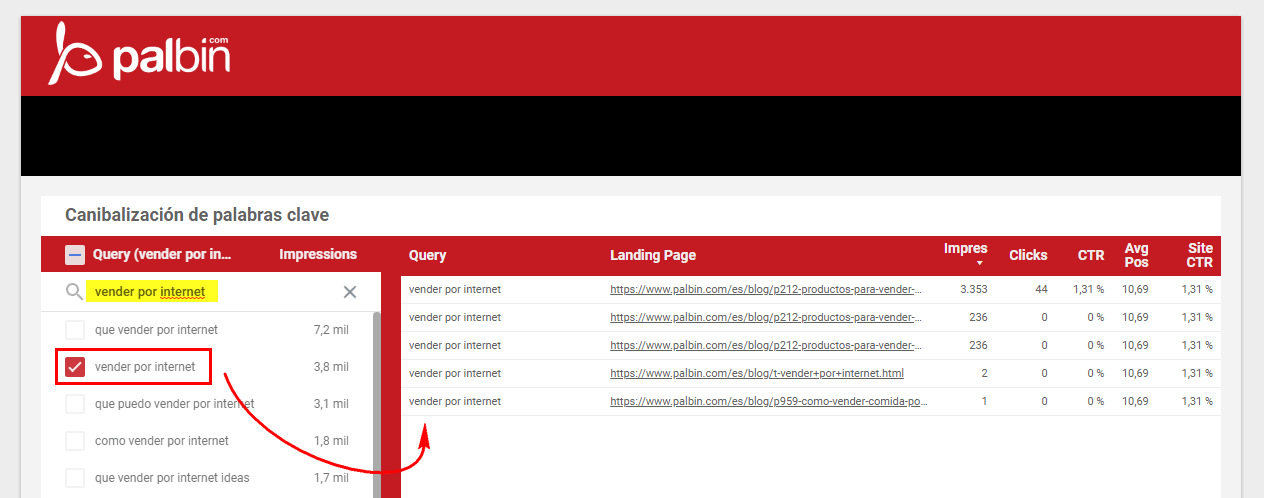The width and height of the screenshot is (1264, 498).
Task: Sort table by Site CTR column header
Action: (1200, 255)
